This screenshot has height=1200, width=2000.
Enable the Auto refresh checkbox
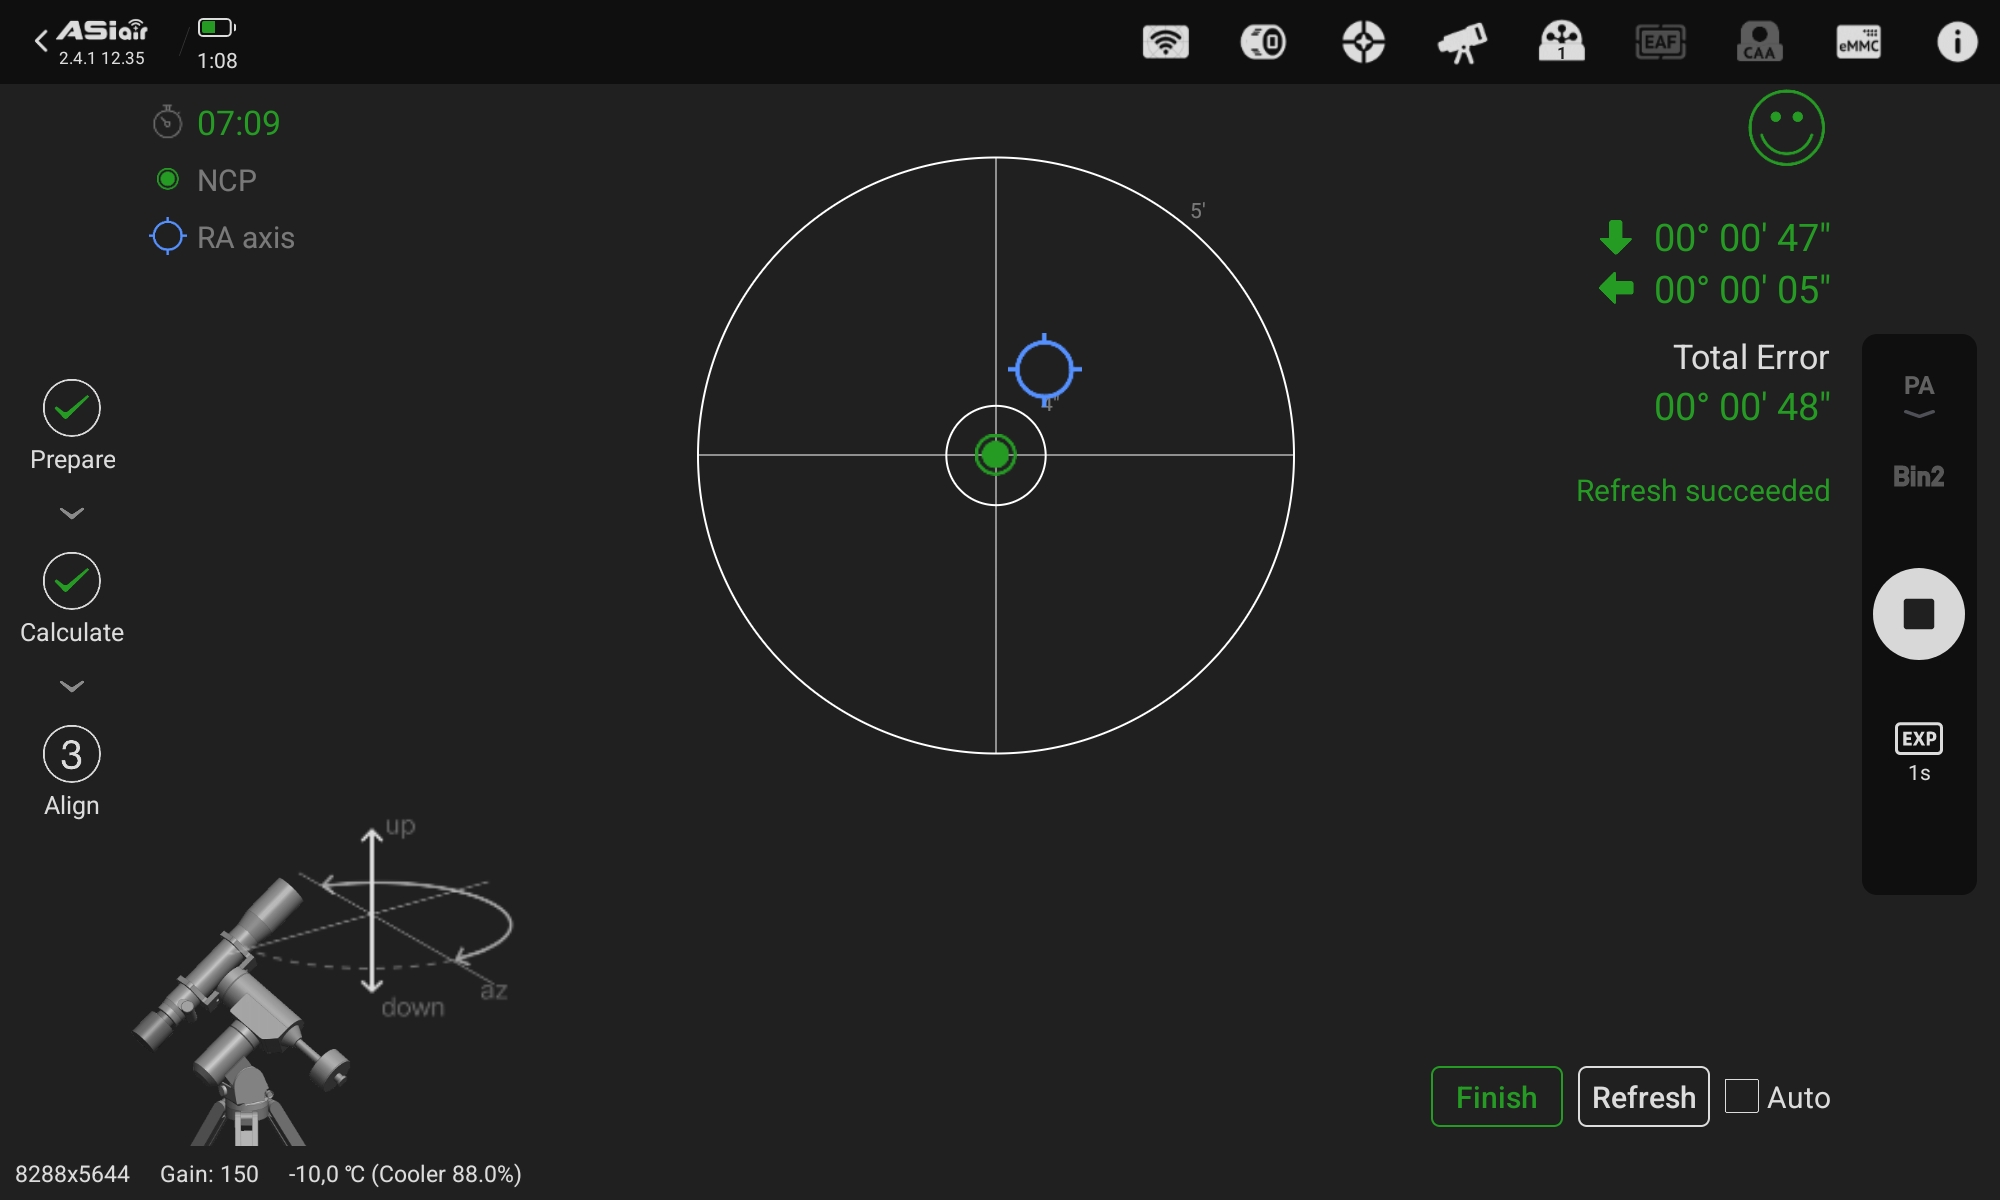pyautogui.click(x=1742, y=1096)
